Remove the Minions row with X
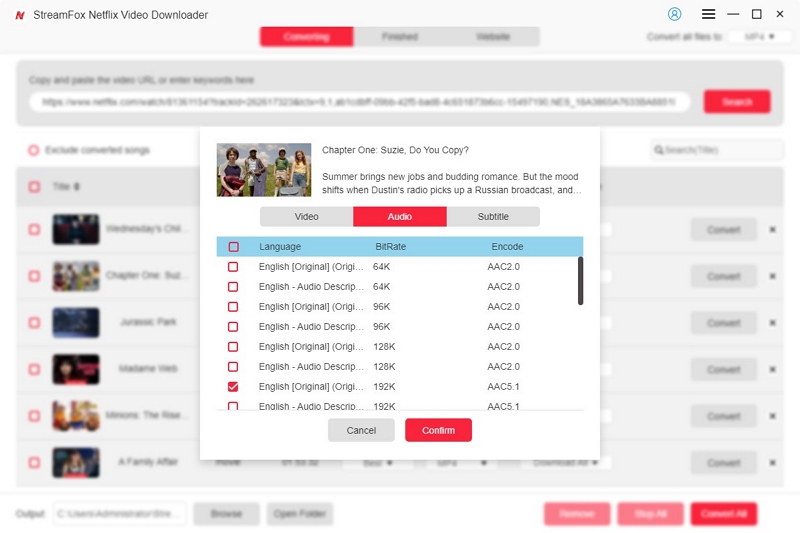The width and height of the screenshot is (800, 533). coord(772,416)
